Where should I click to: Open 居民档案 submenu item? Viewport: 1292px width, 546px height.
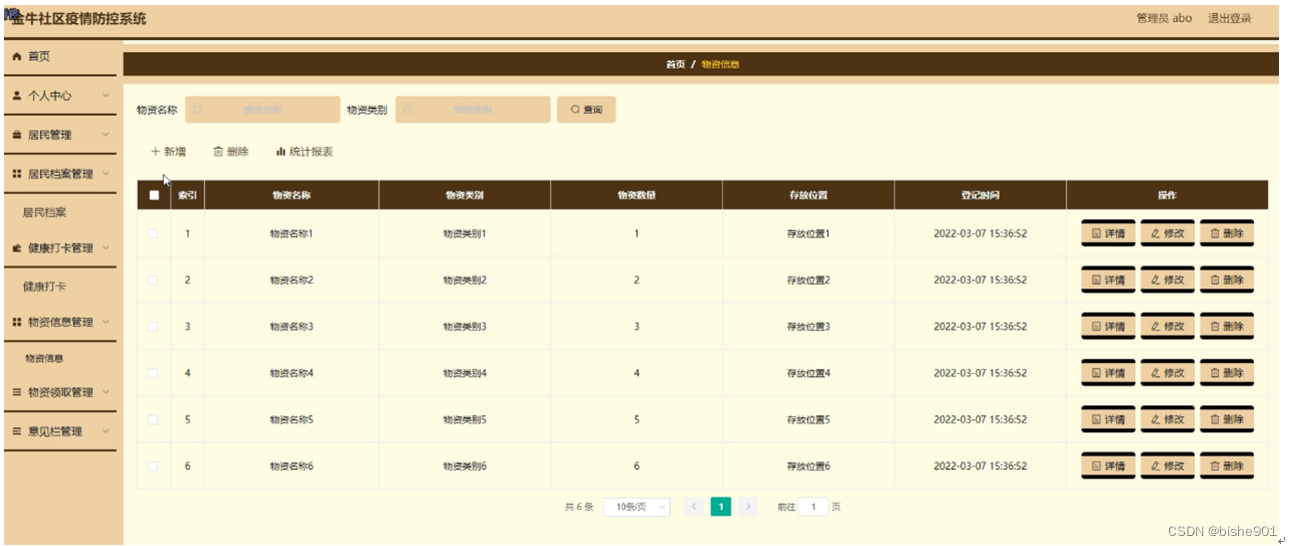45,213
